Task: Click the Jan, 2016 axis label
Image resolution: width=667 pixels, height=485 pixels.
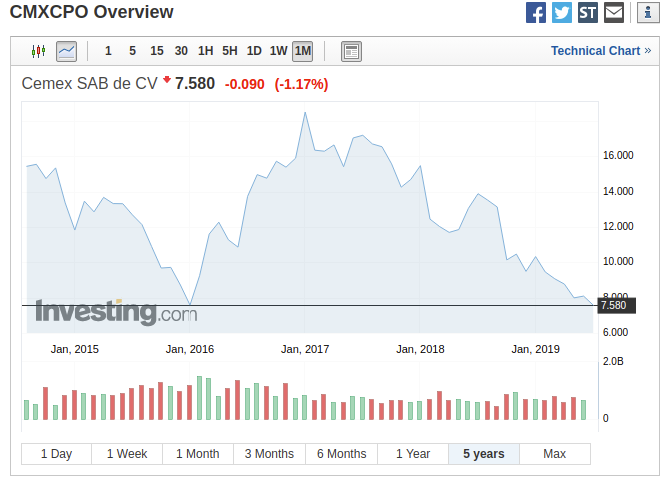Action: [x=190, y=349]
